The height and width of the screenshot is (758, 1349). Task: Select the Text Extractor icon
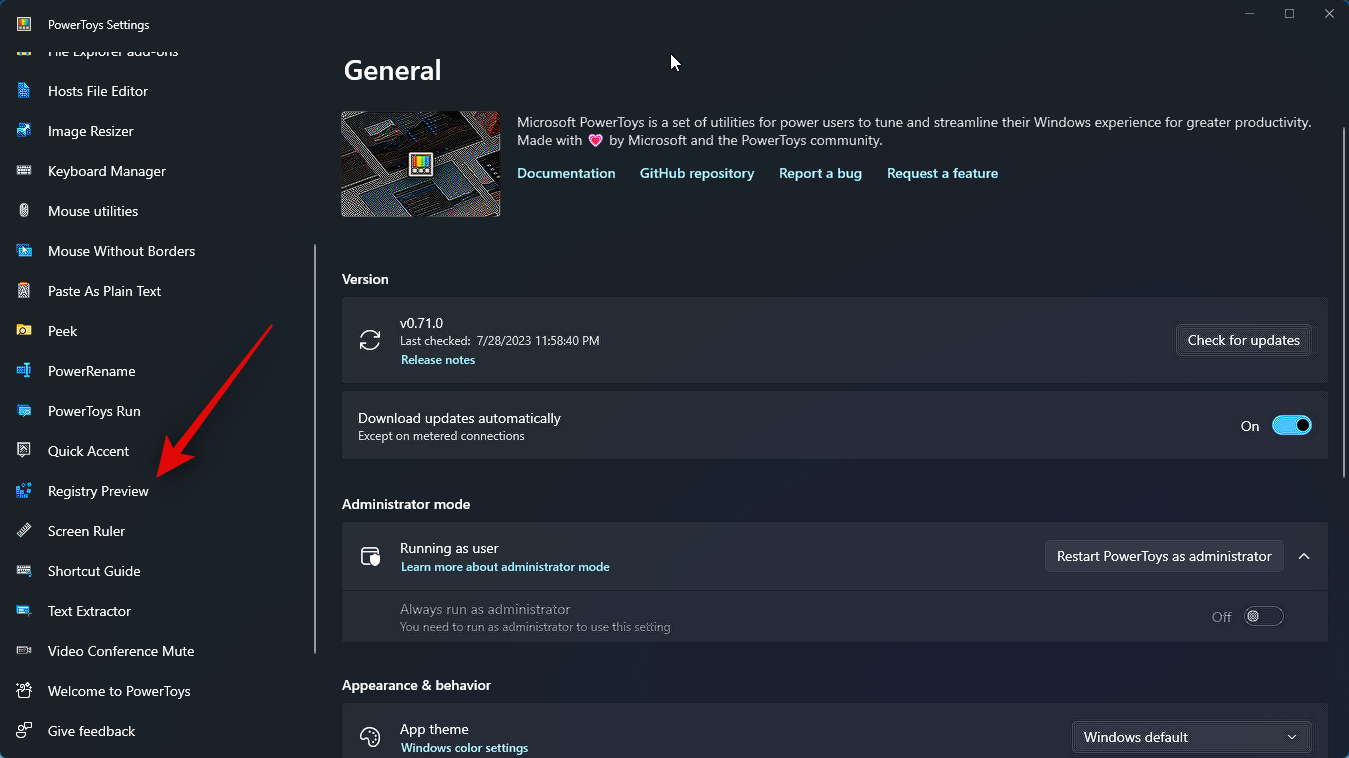click(24, 611)
